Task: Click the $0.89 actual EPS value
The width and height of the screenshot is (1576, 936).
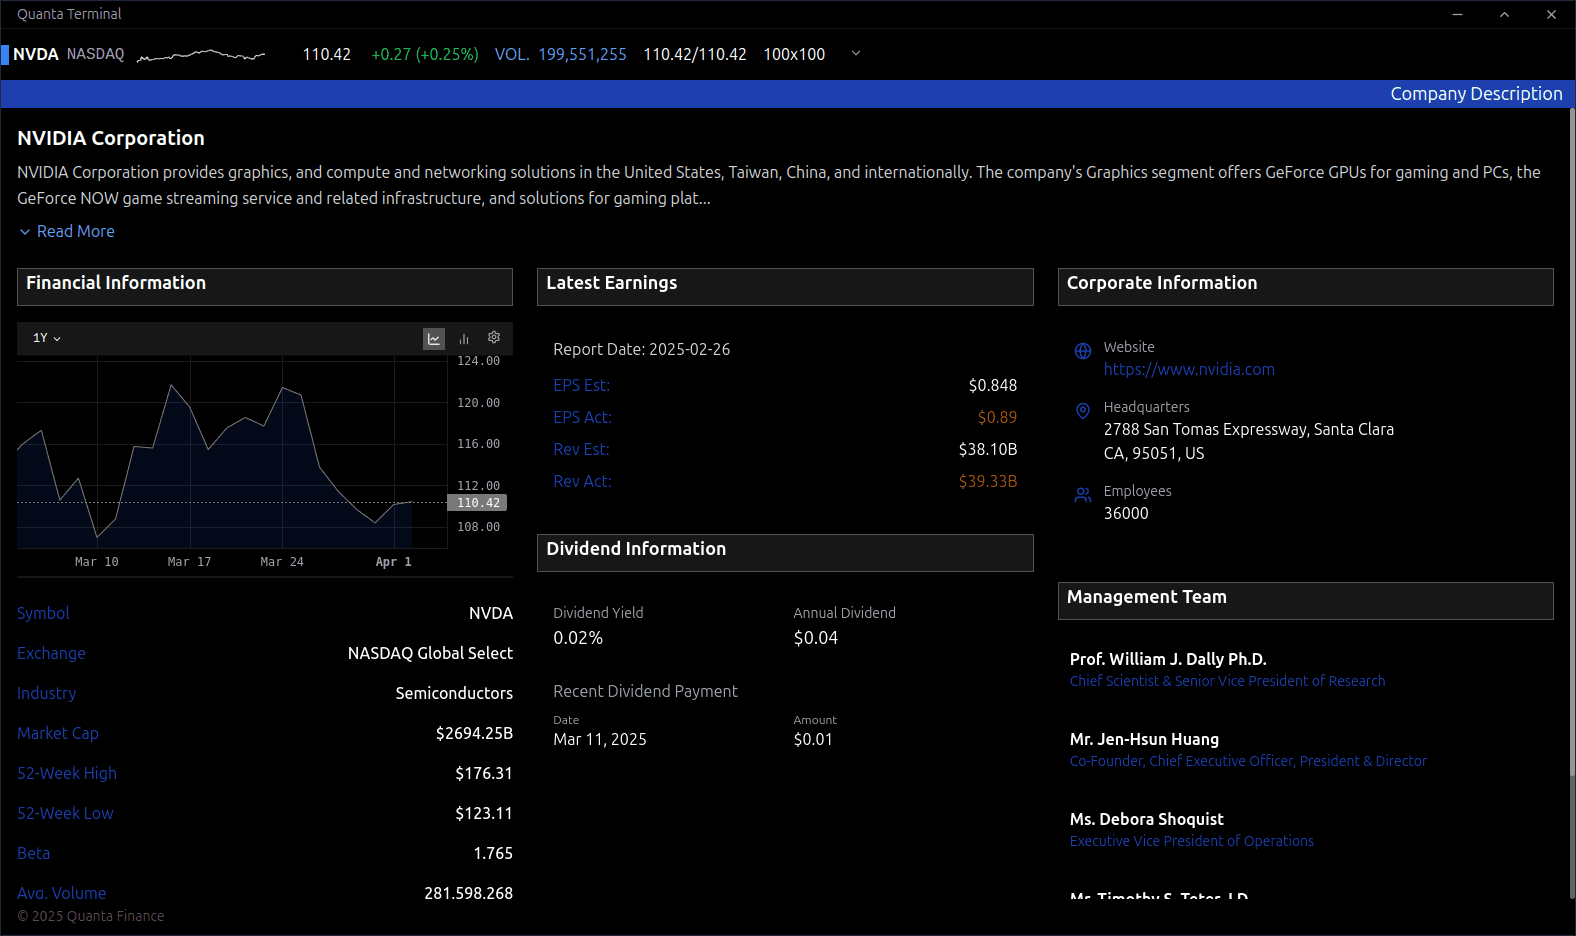Action: click(997, 417)
